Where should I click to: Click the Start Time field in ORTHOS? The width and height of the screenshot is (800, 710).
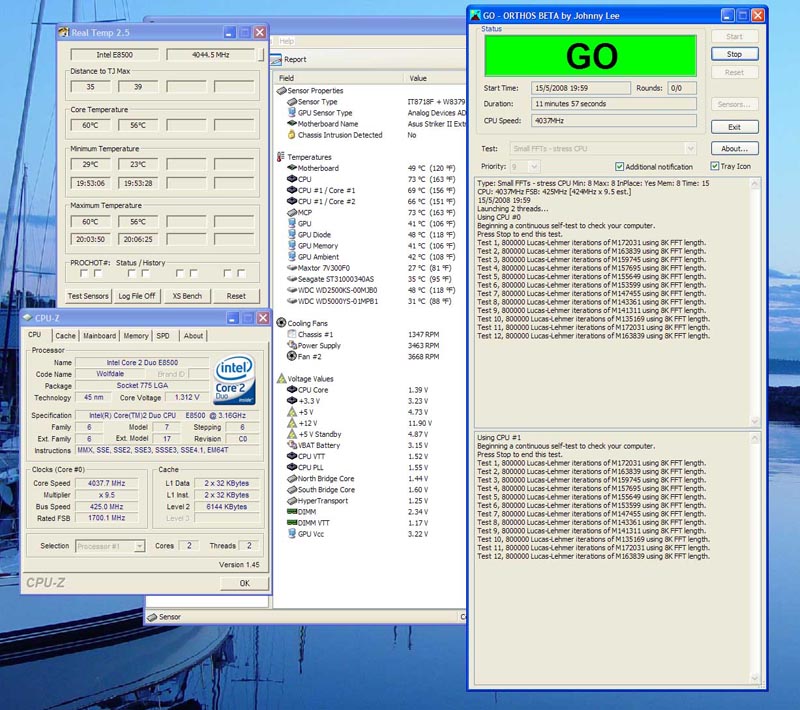(x=581, y=88)
